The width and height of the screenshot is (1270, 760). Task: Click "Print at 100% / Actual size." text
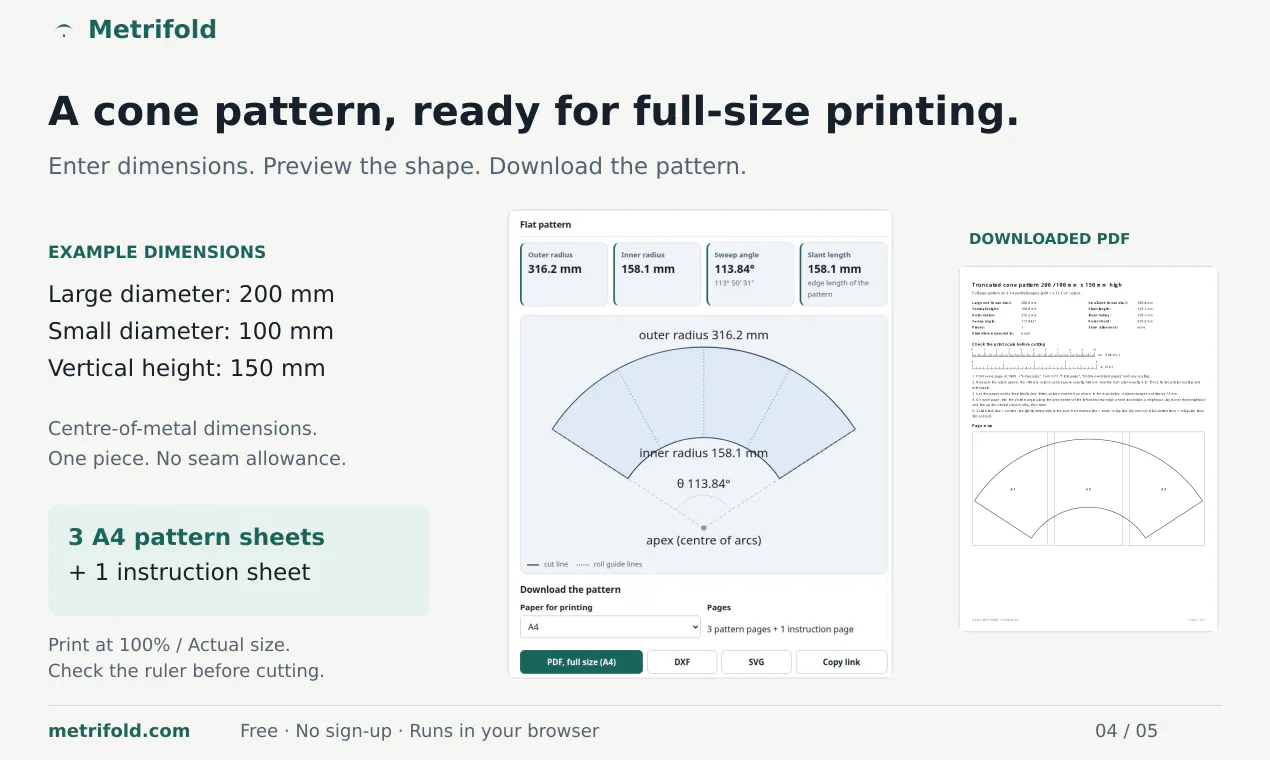[x=169, y=645]
